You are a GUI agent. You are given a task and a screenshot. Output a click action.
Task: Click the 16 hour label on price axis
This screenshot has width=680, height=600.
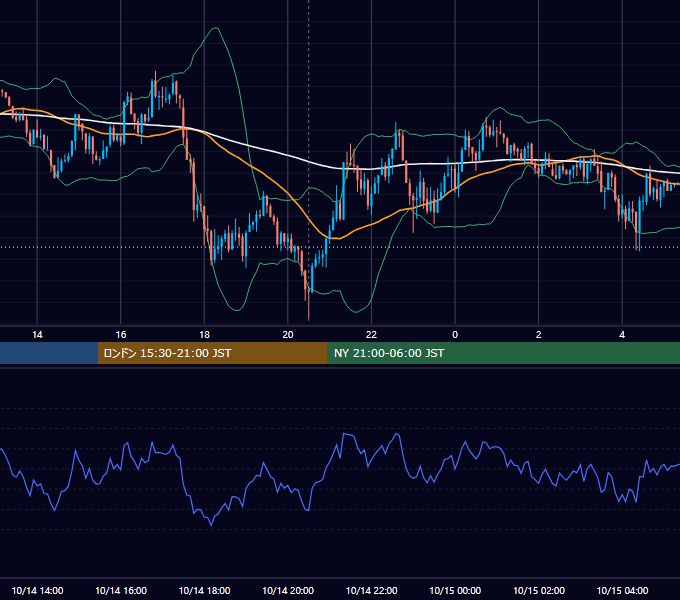[121, 335]
